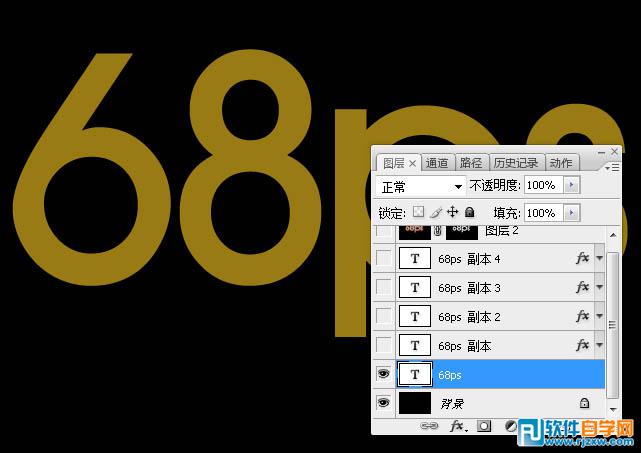641x453 pixels.
Task: Click the lock icon on 背景 layer
Action: (584, 403)
